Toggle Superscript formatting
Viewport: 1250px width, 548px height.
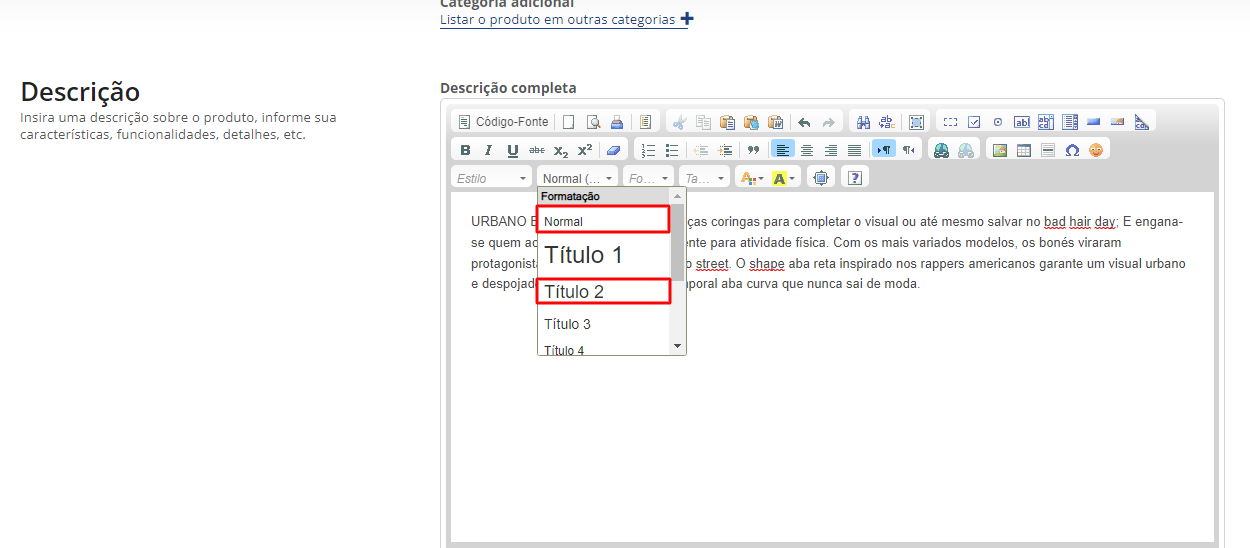585,150
